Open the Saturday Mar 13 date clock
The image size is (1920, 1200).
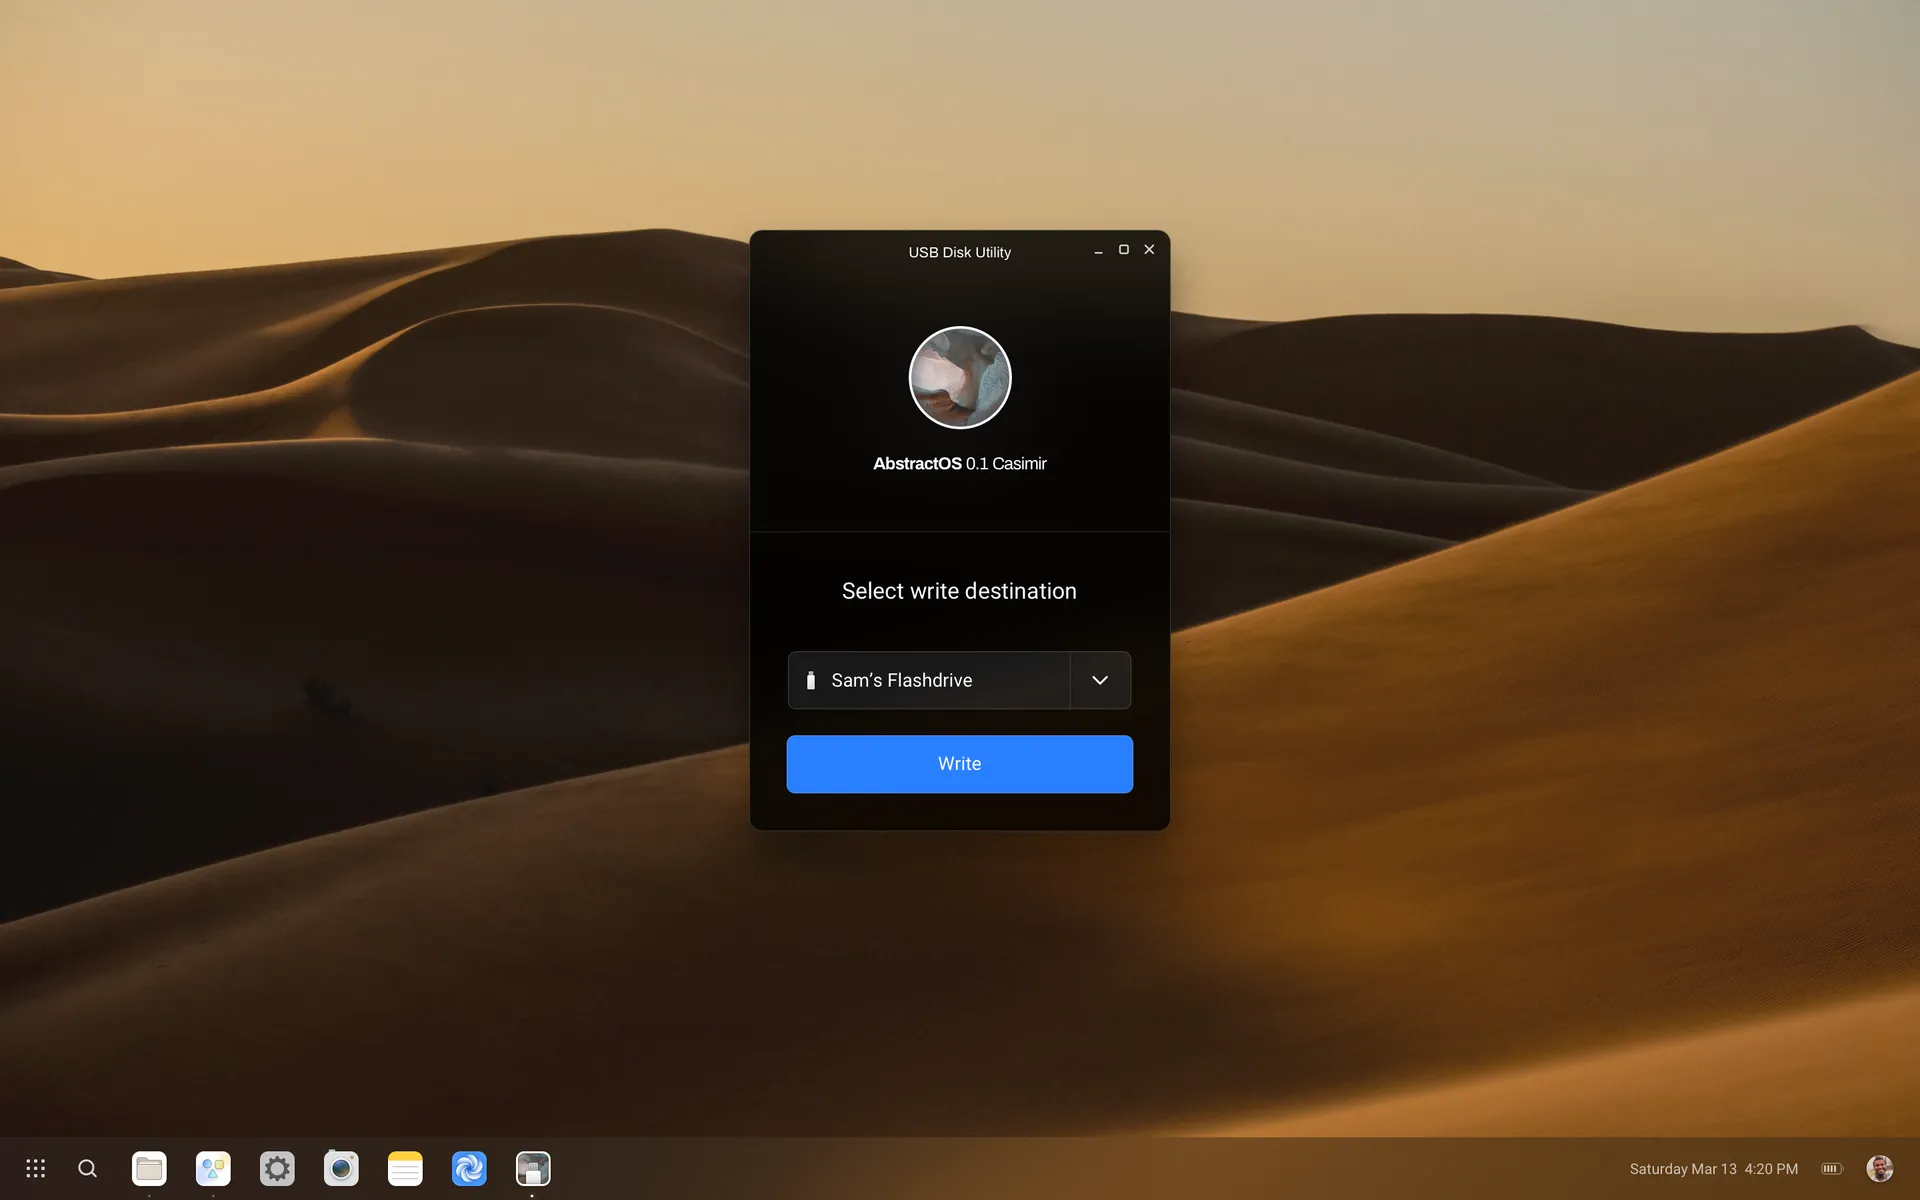[x=1714, y=1168]
